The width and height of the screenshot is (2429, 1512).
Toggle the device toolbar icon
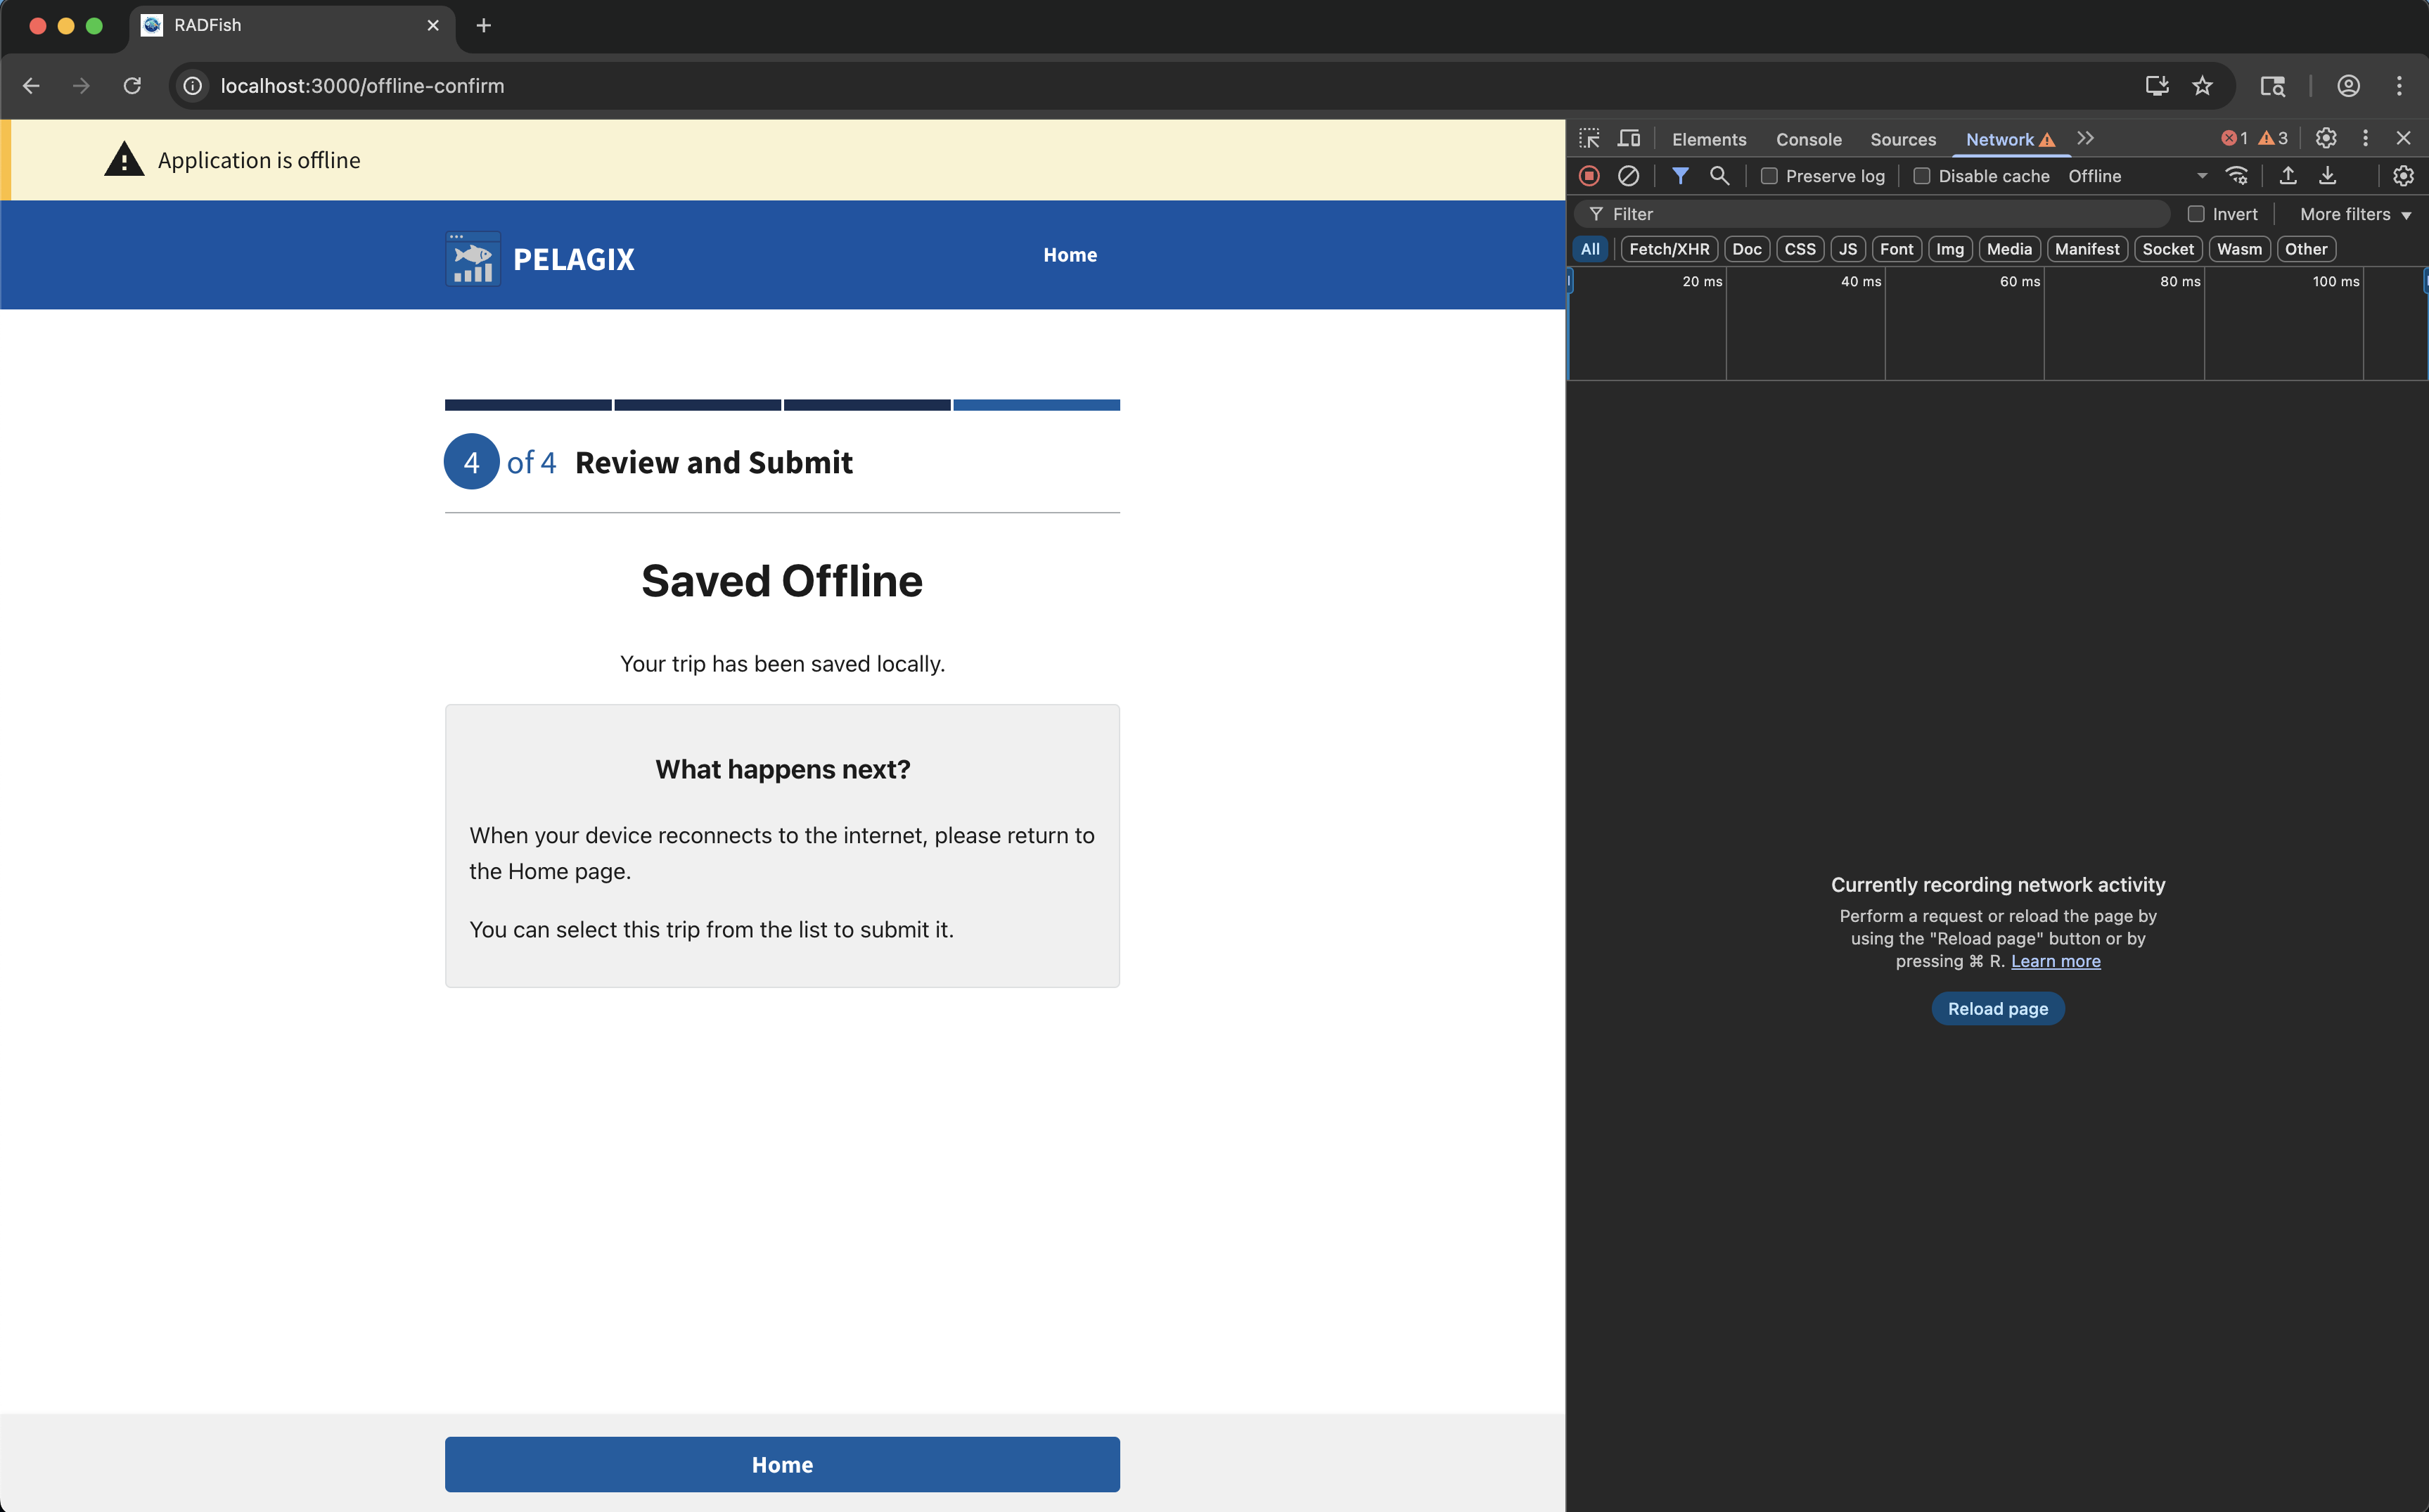pyautogui.click(x=1629, y=138)
